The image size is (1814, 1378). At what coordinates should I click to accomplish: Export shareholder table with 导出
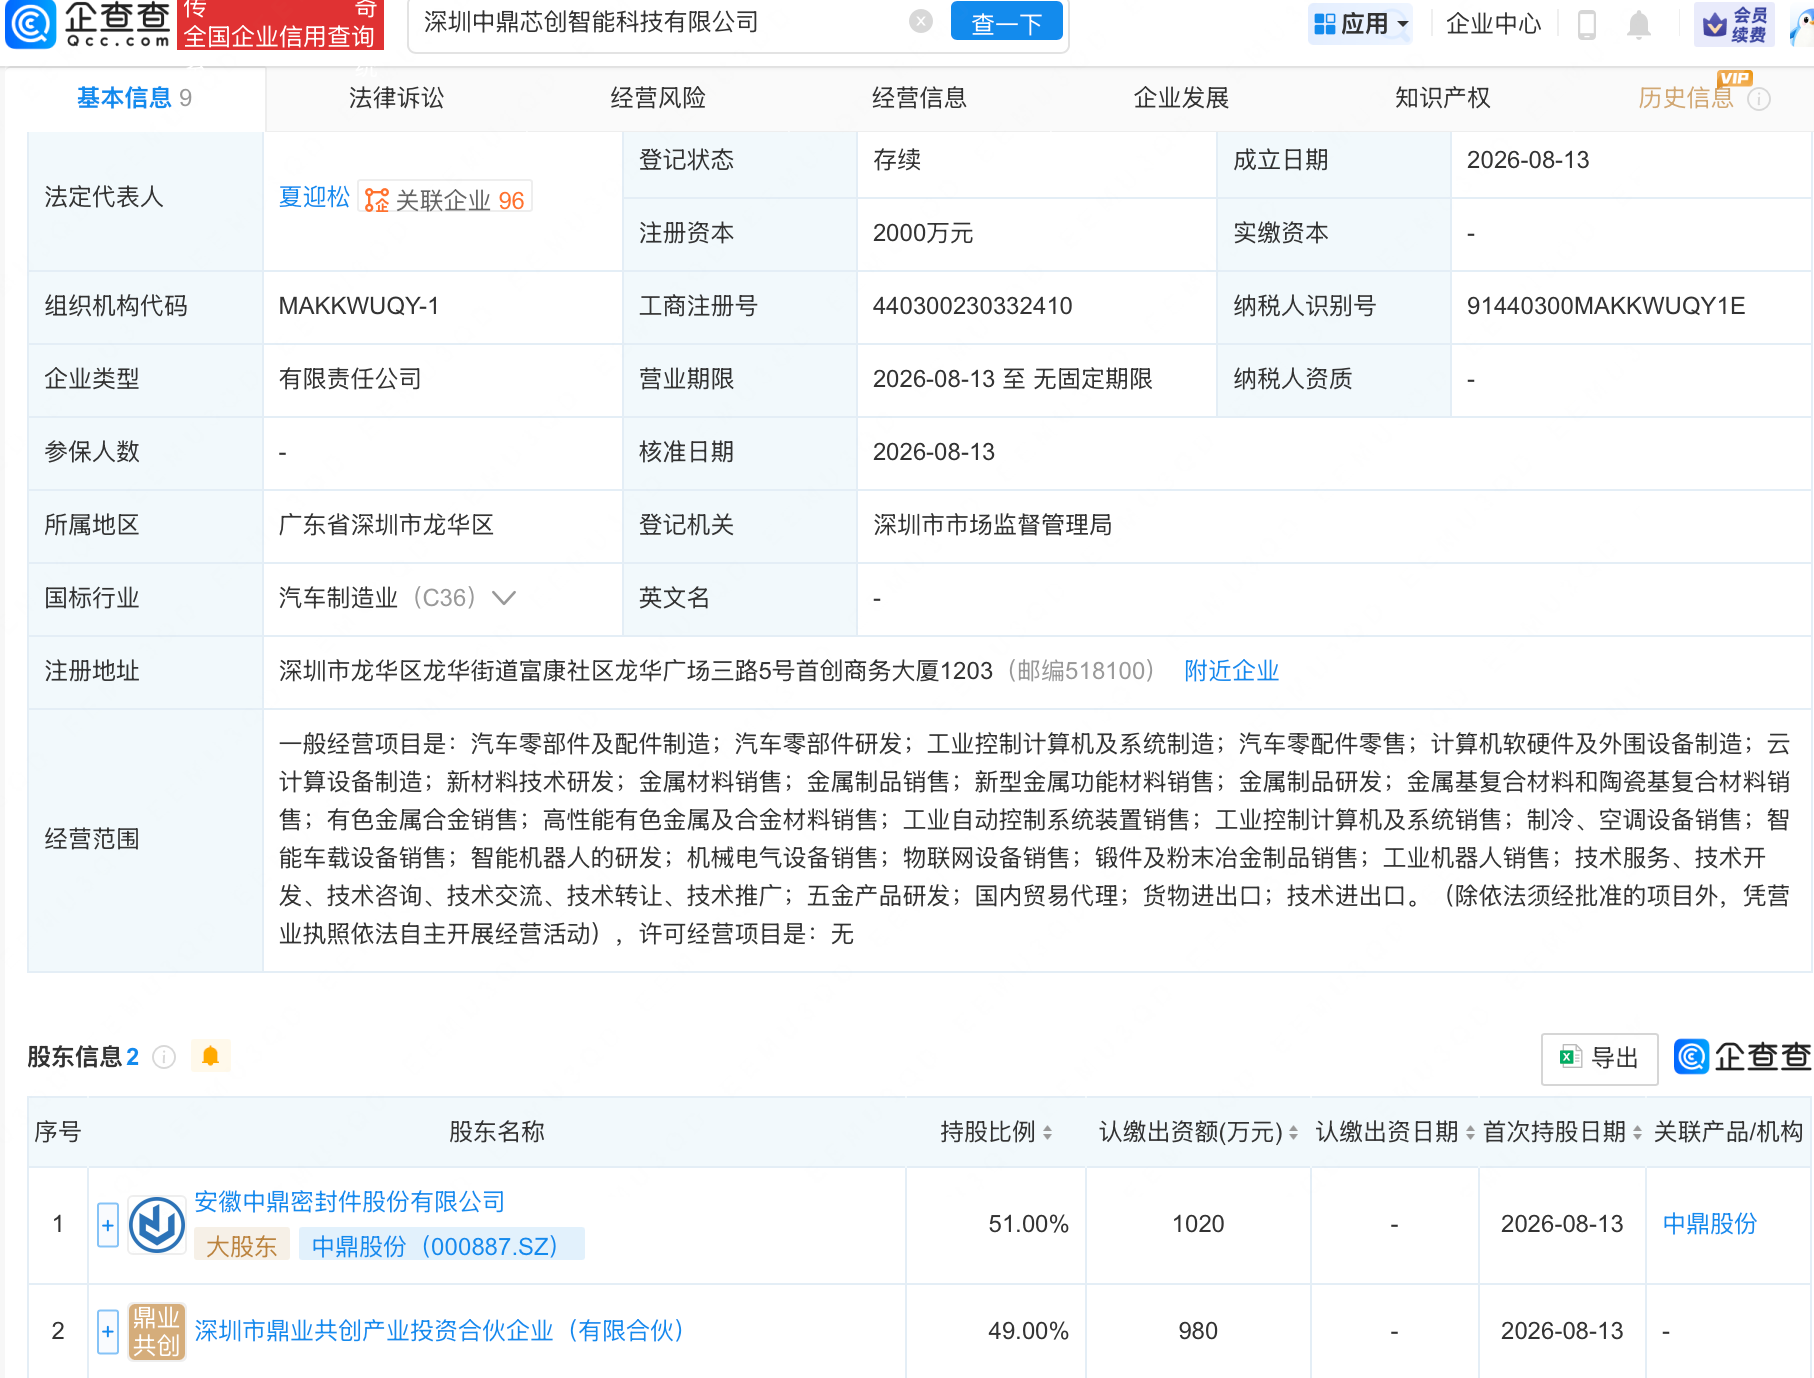coord(1599,1059)
